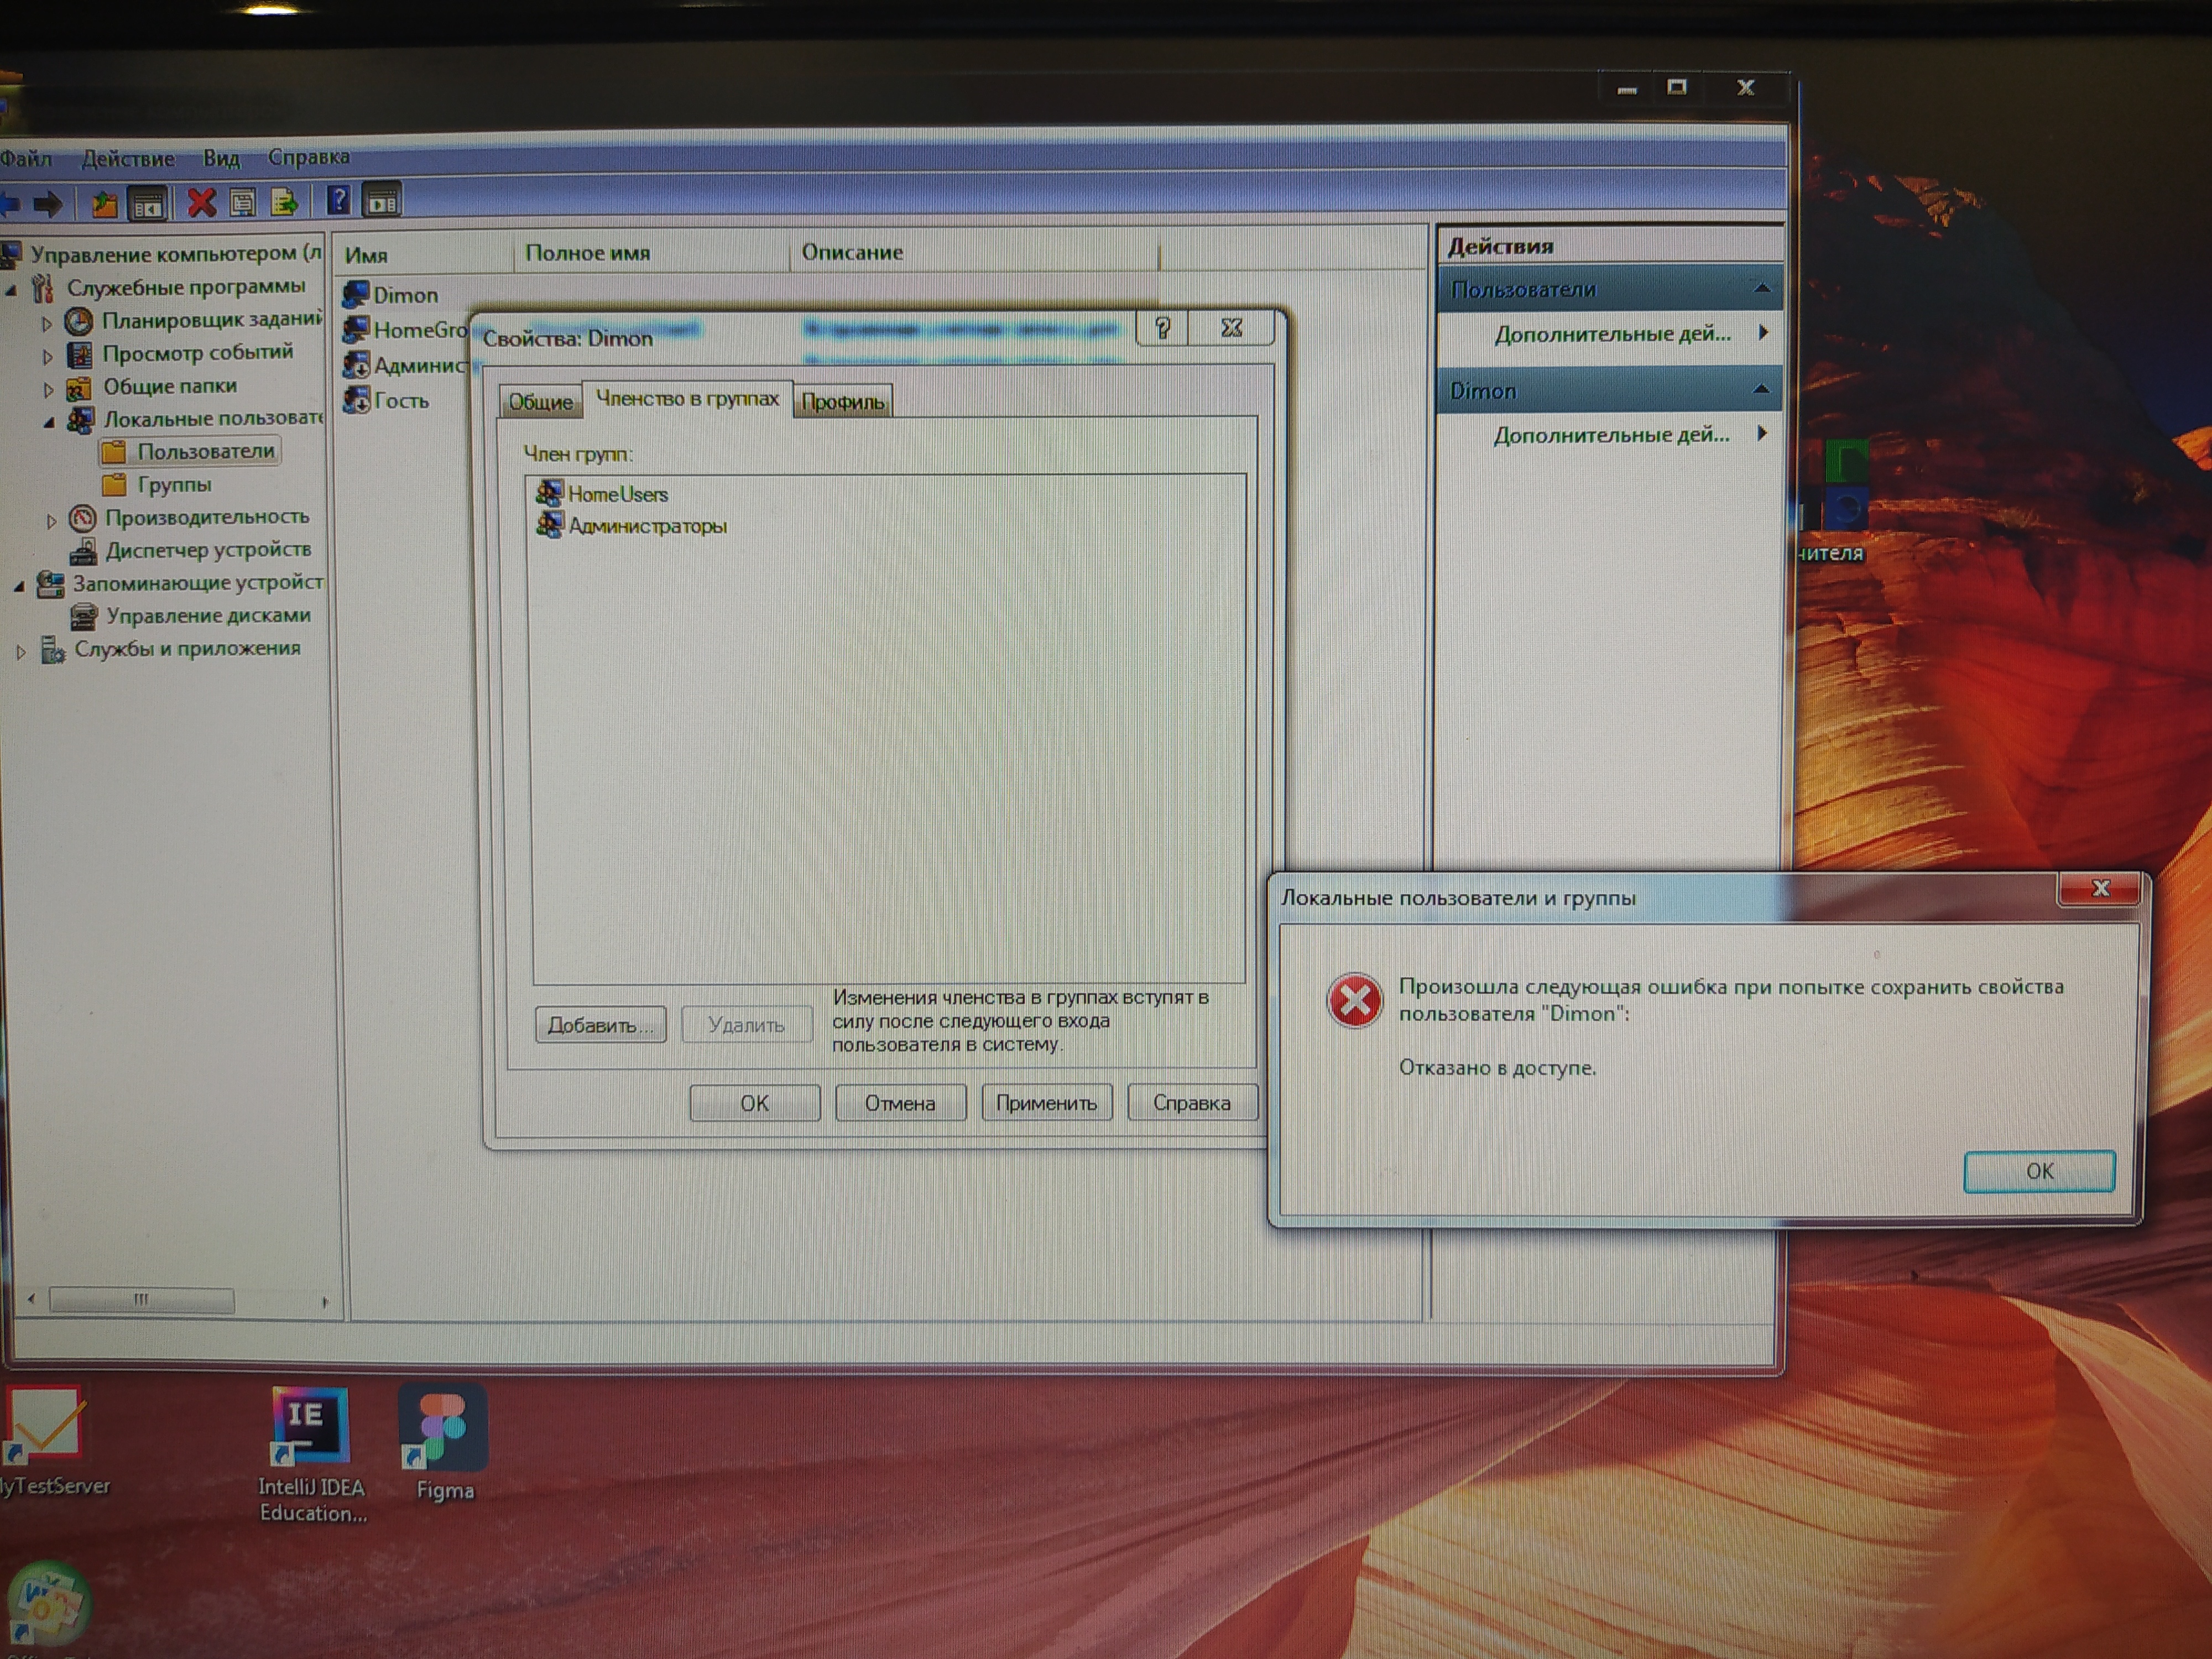Screen dimensions: 2212x1659
Task: Switch to the Профиль tab
Action: point(842,402)
